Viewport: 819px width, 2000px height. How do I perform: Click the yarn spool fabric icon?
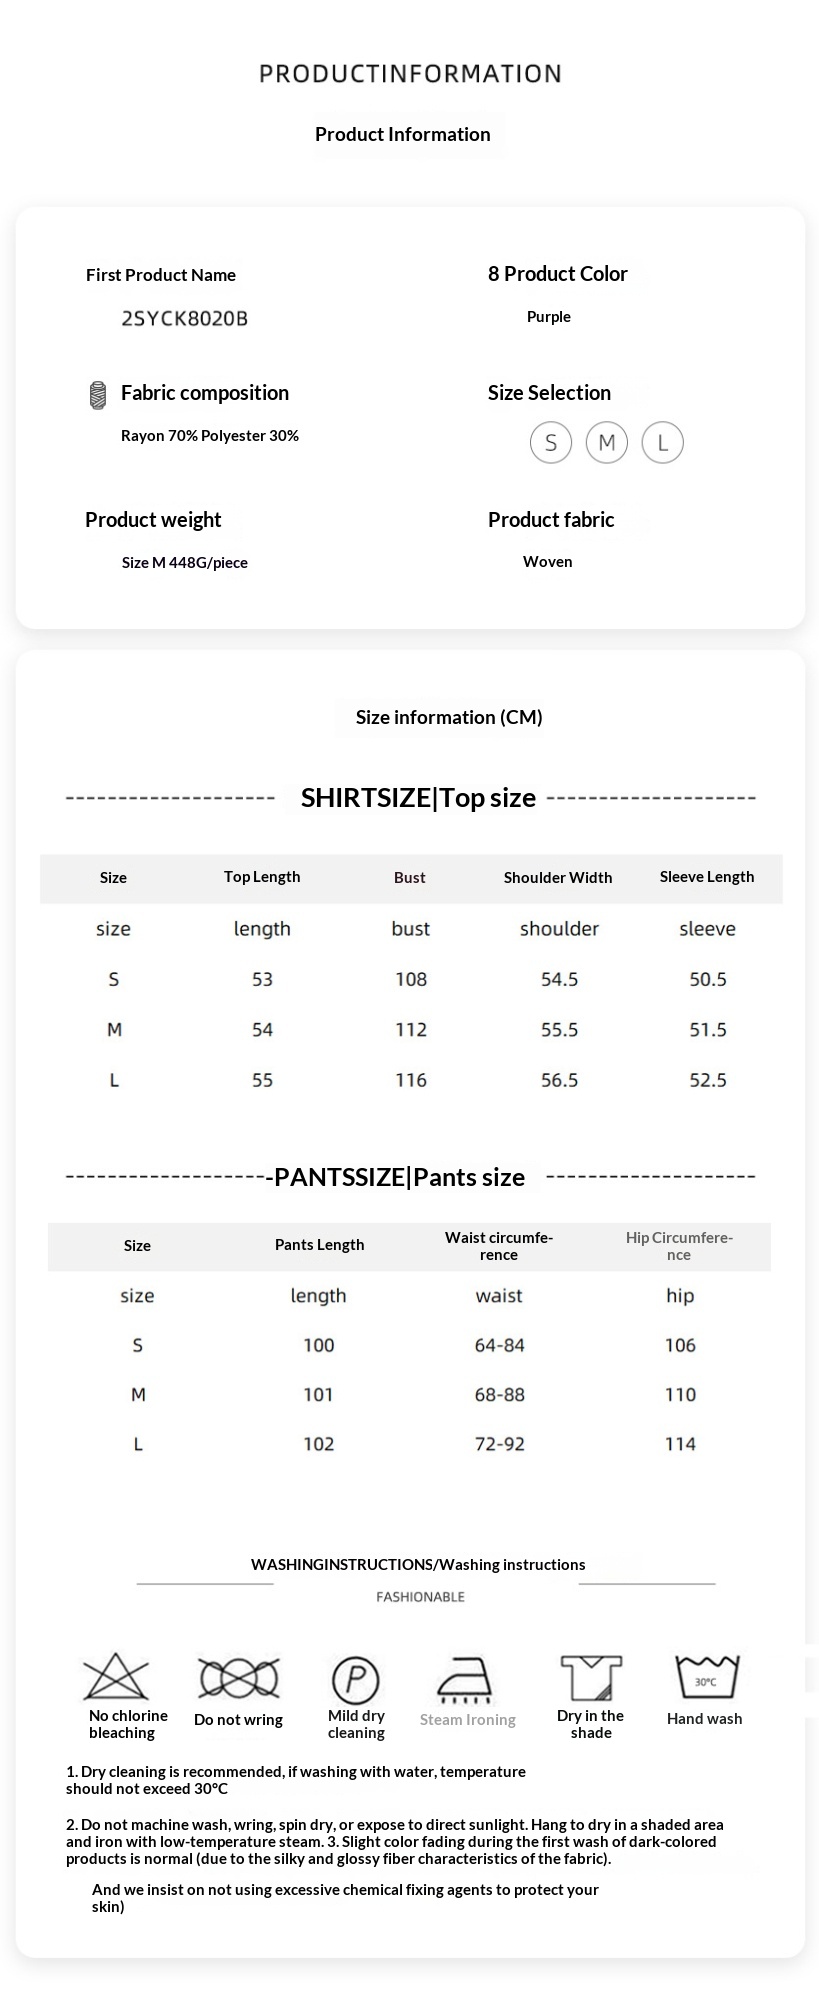[98, 395]
